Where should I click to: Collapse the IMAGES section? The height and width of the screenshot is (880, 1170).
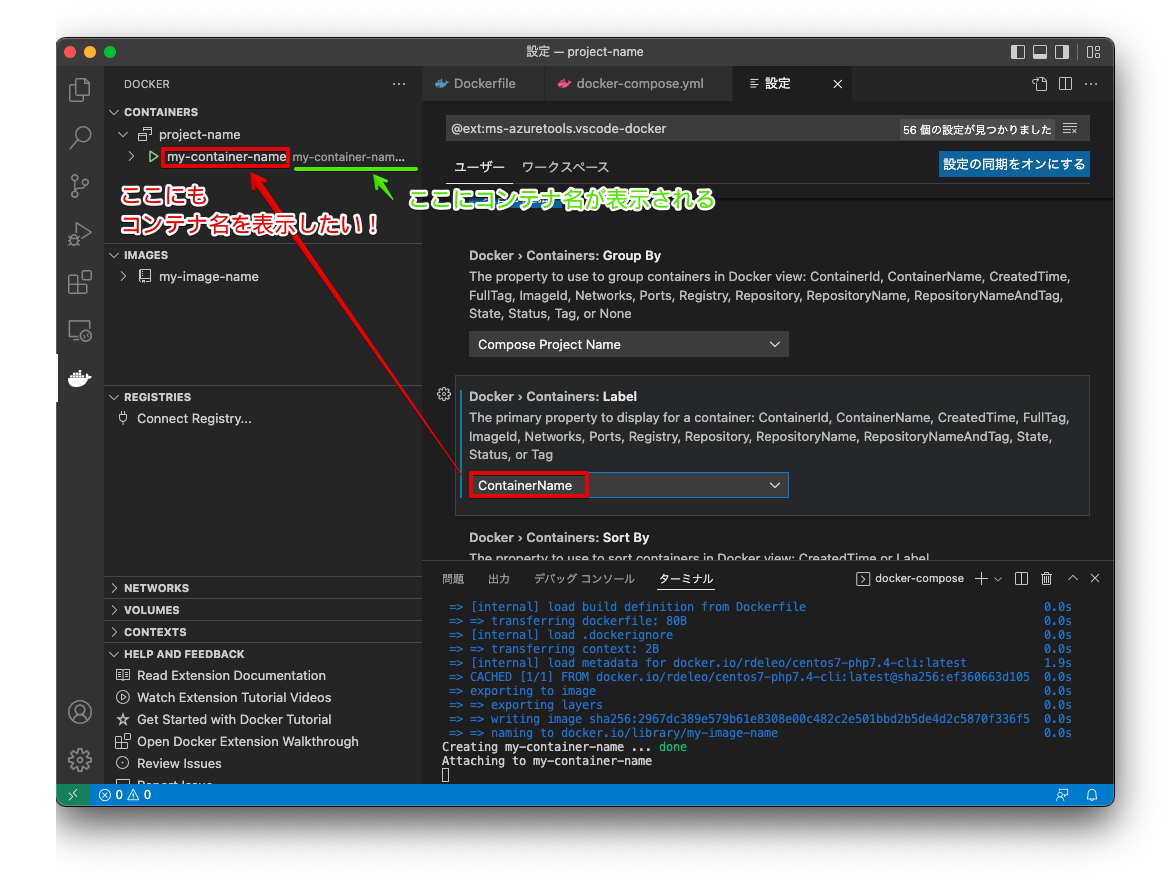point(114,255)
